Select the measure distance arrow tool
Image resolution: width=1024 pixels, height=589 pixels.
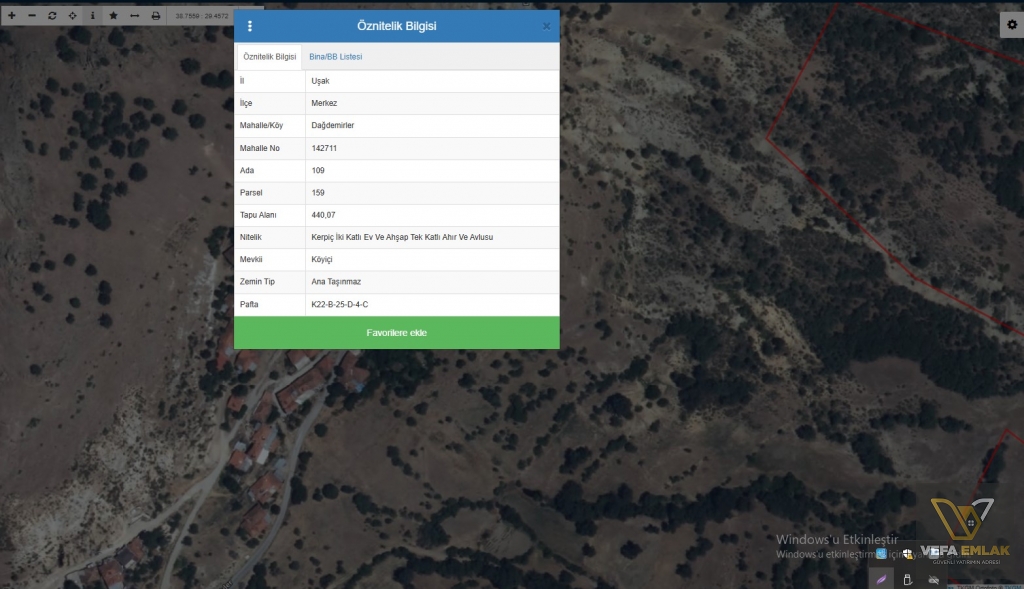click(x=134, y=16)
